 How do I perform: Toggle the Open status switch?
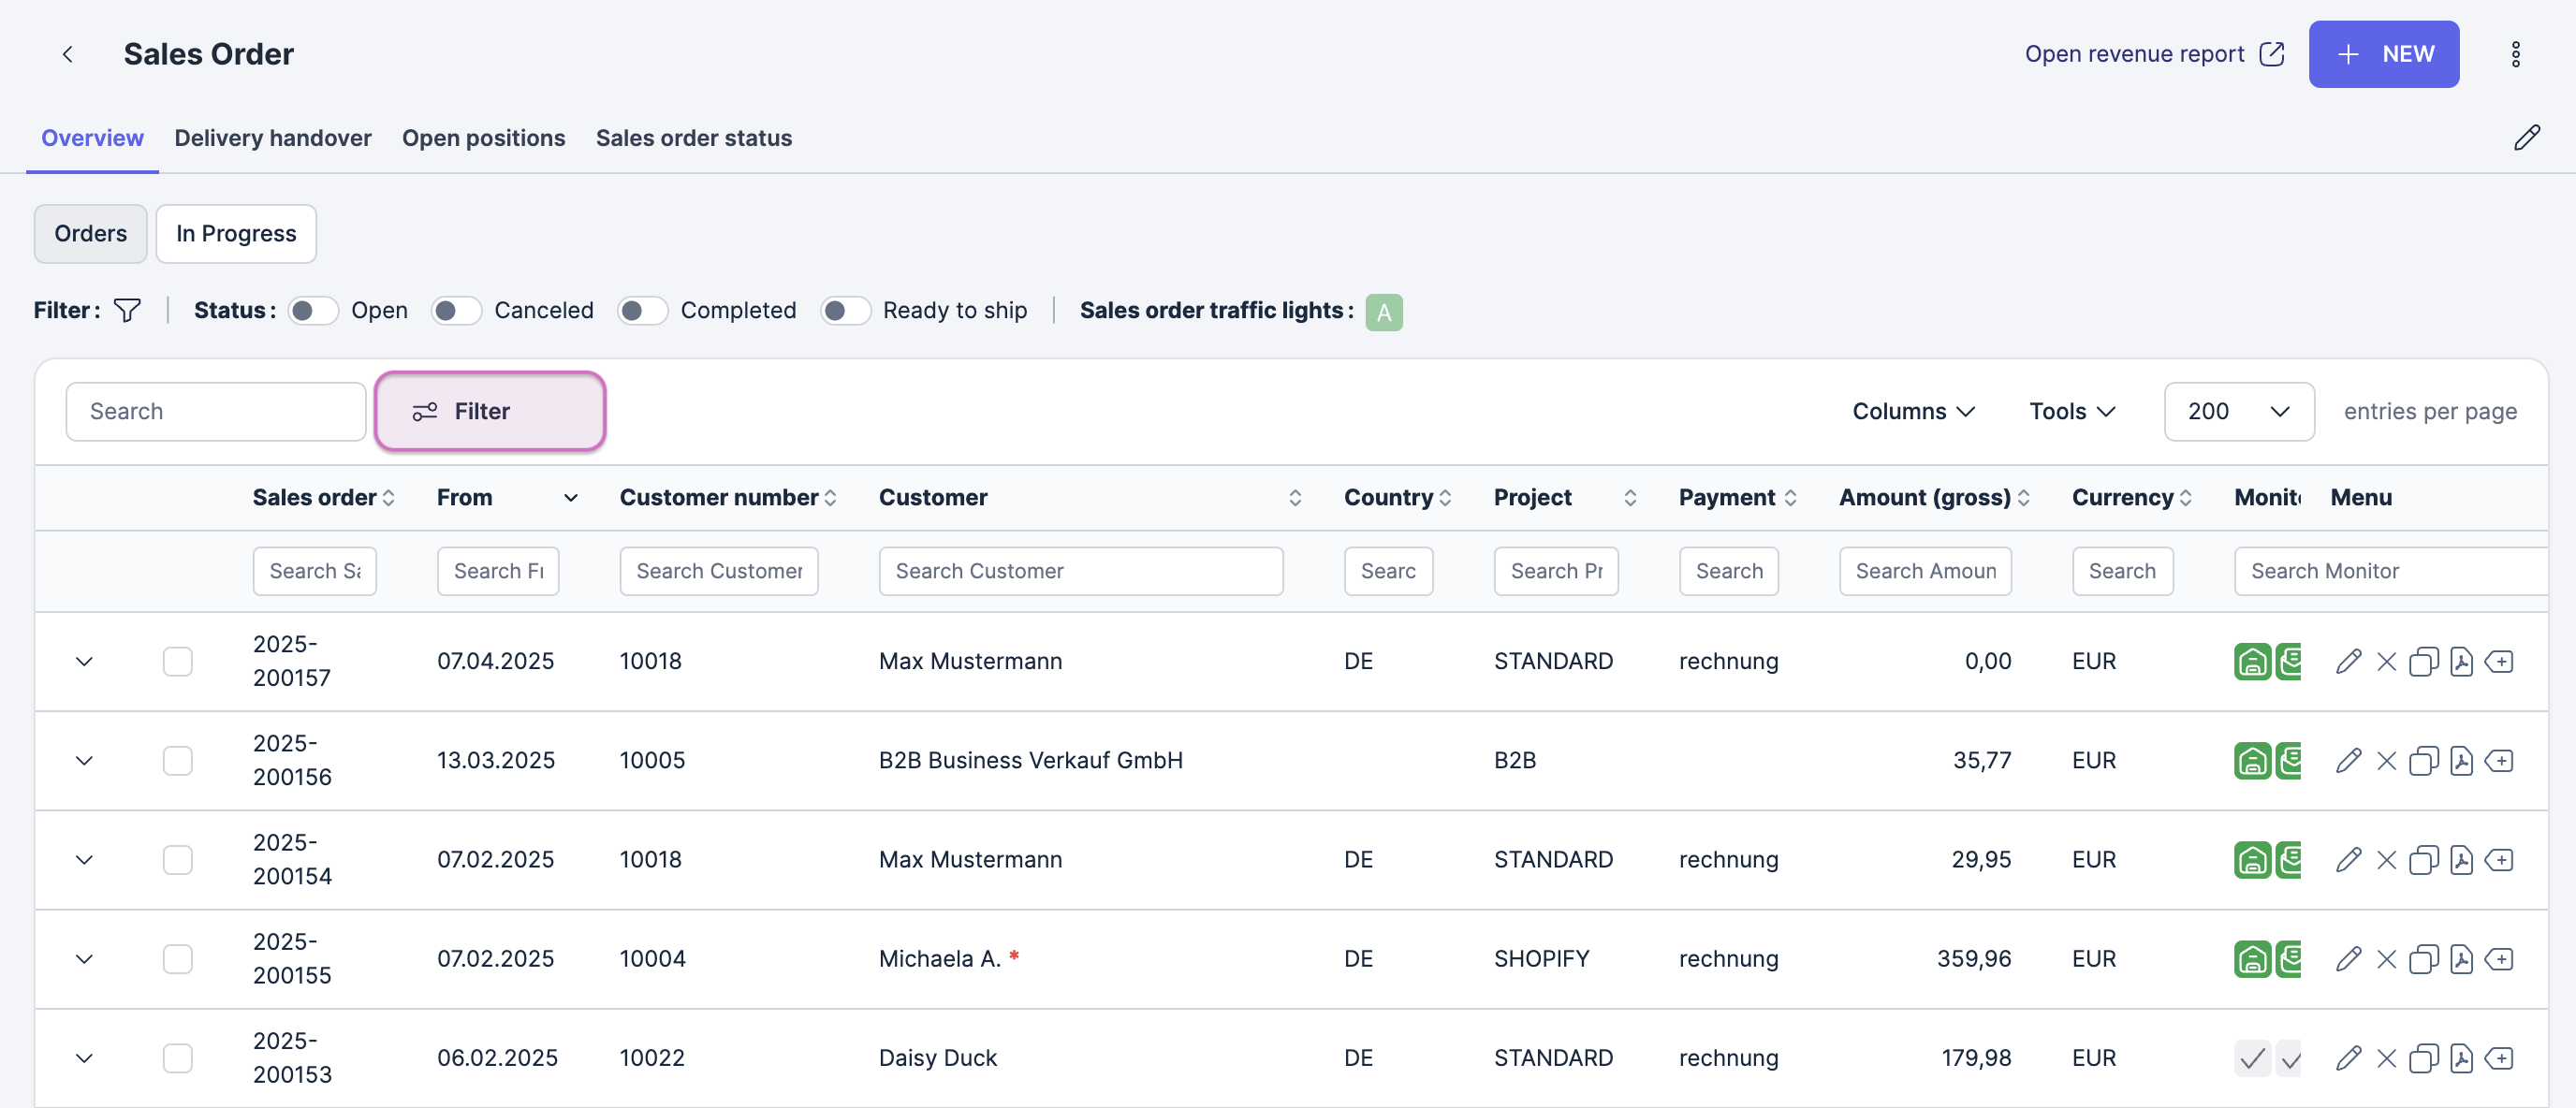click(x=313, y=311)
